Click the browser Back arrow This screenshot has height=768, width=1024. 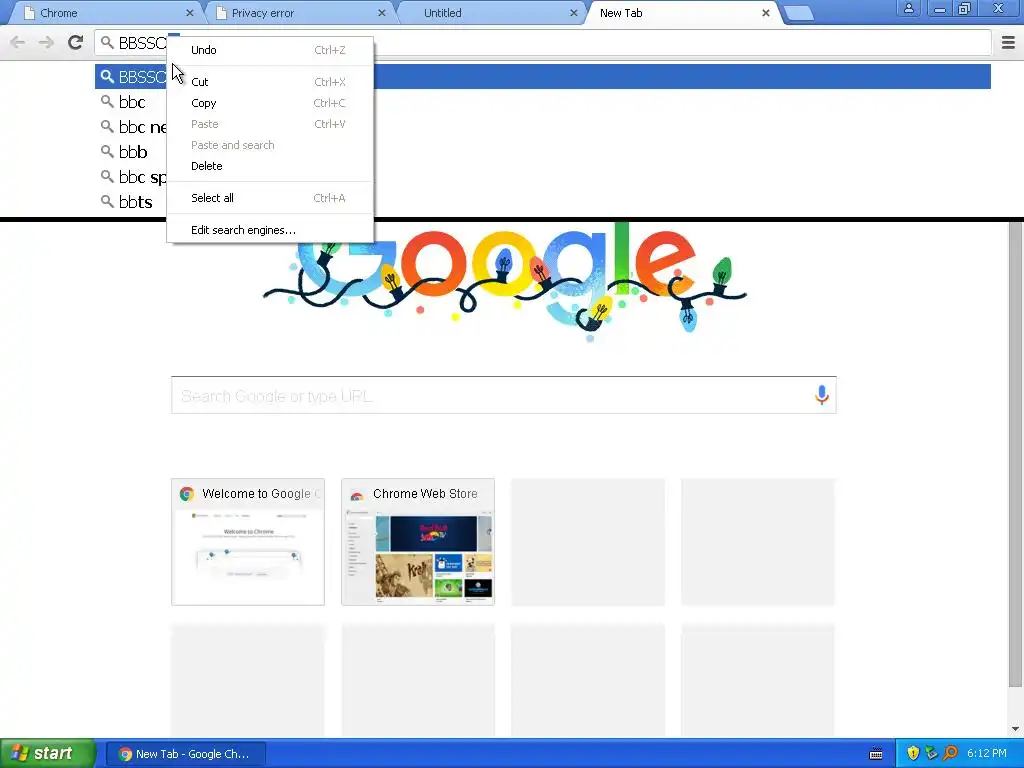click(18, 42)
